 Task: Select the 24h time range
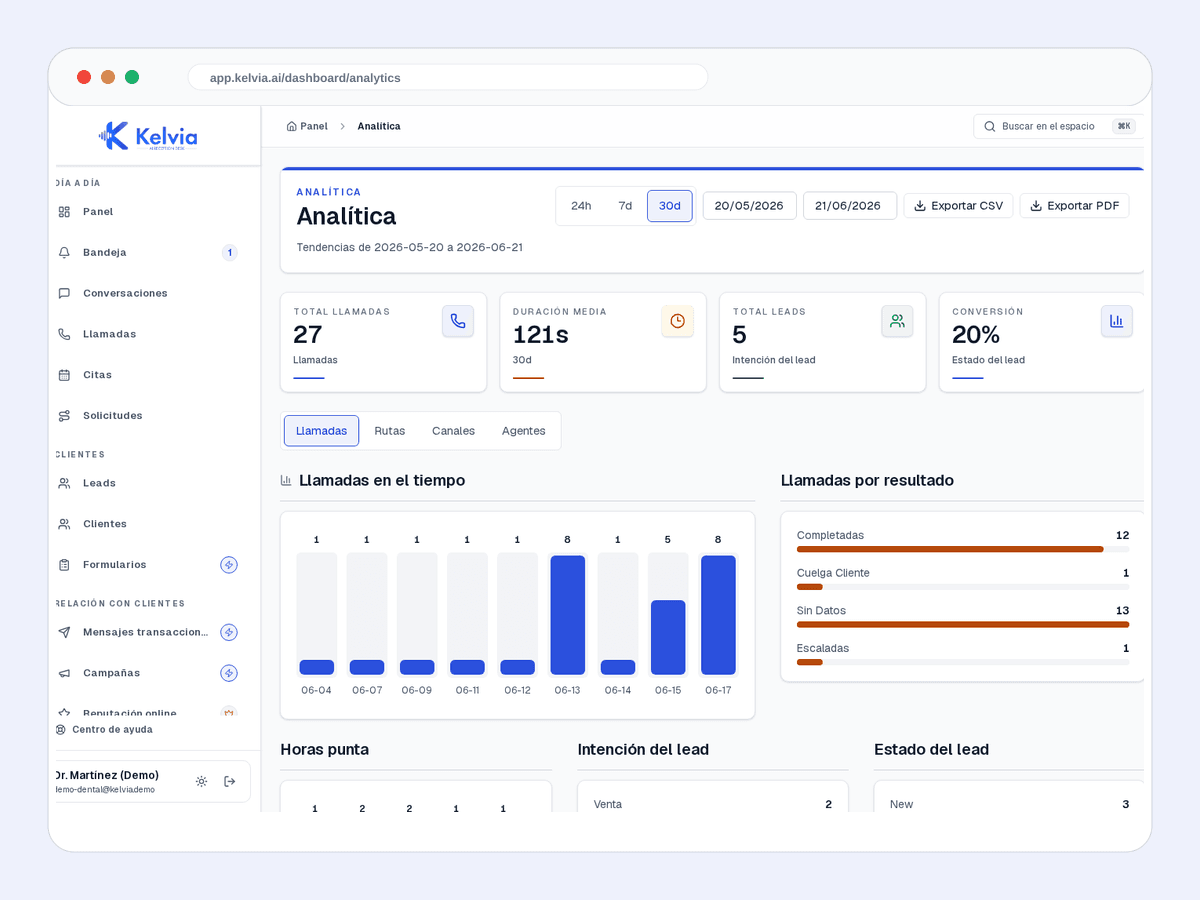coord(581,206)
